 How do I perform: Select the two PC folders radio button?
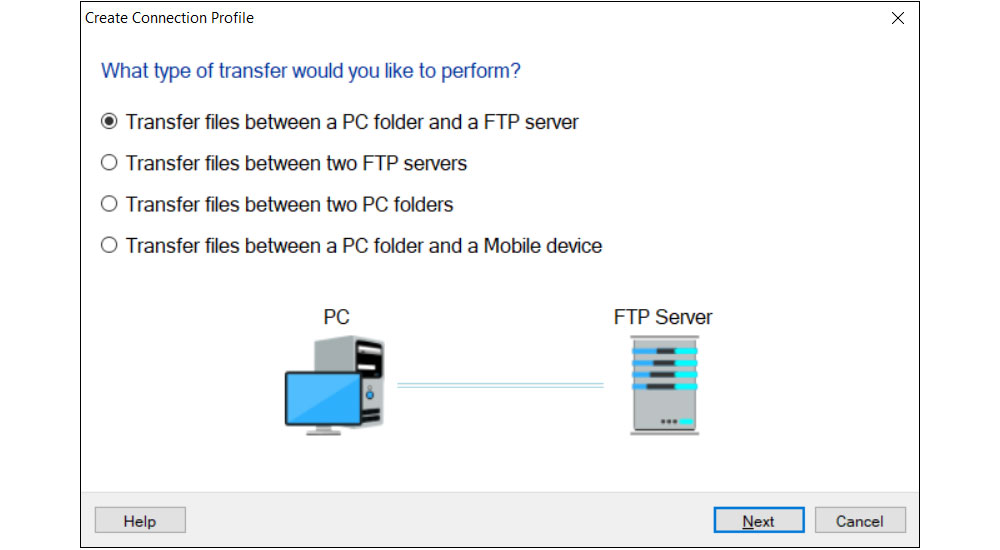110,204
